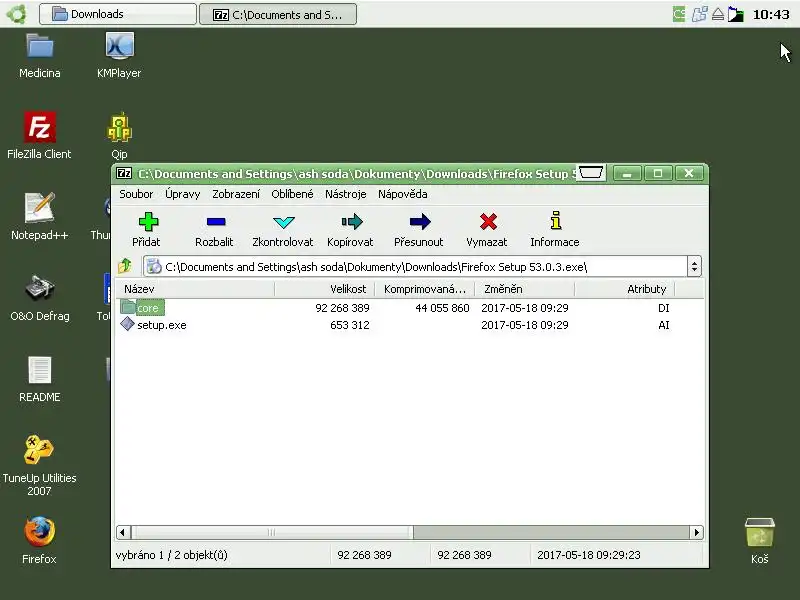The height and width of the screenshot is (600, 800).
Task: Click status text vybráno 1 / 2 objekt(ů)
Action: coord(171,555)
